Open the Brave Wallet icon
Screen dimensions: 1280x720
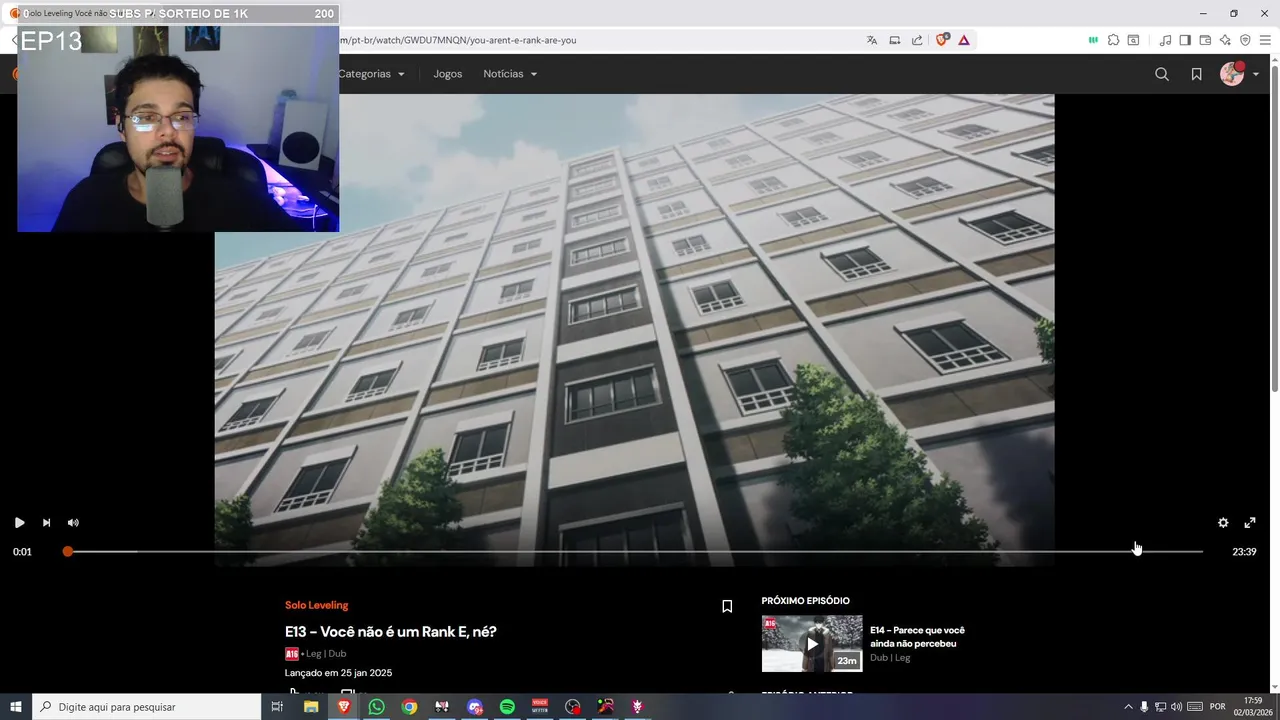[x=1205, y=40]
